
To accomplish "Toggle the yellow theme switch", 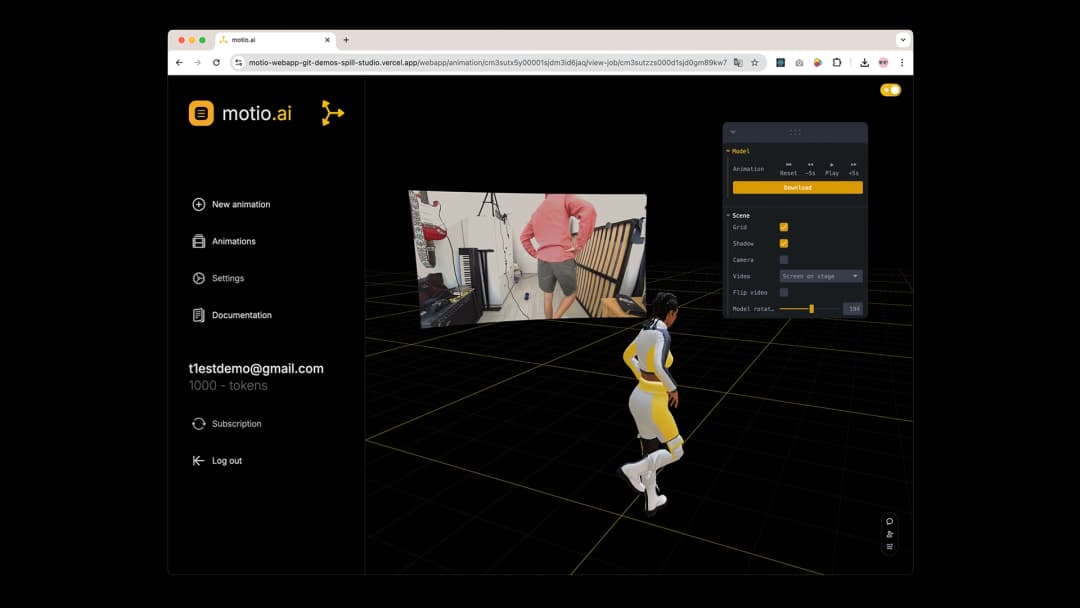I will point(890,90).
